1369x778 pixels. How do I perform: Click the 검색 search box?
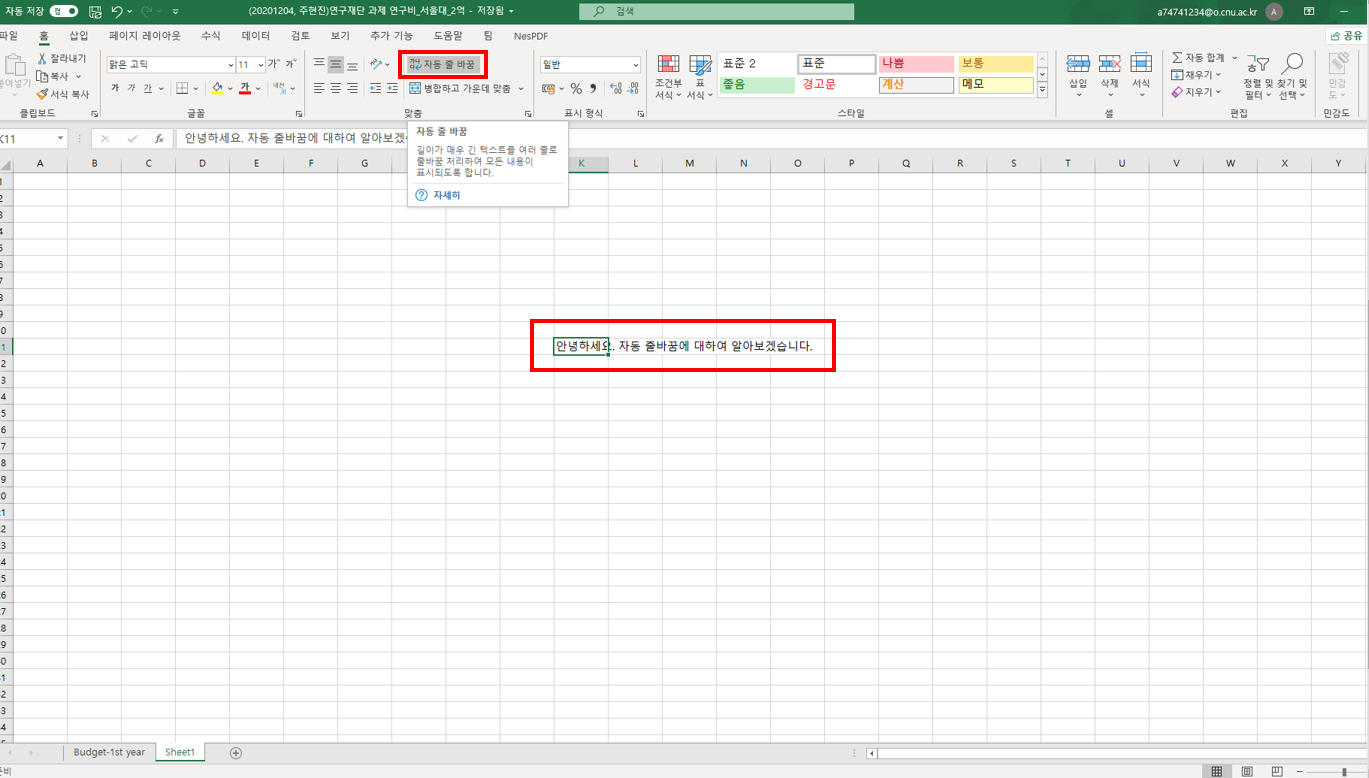[x=716, y=12]
